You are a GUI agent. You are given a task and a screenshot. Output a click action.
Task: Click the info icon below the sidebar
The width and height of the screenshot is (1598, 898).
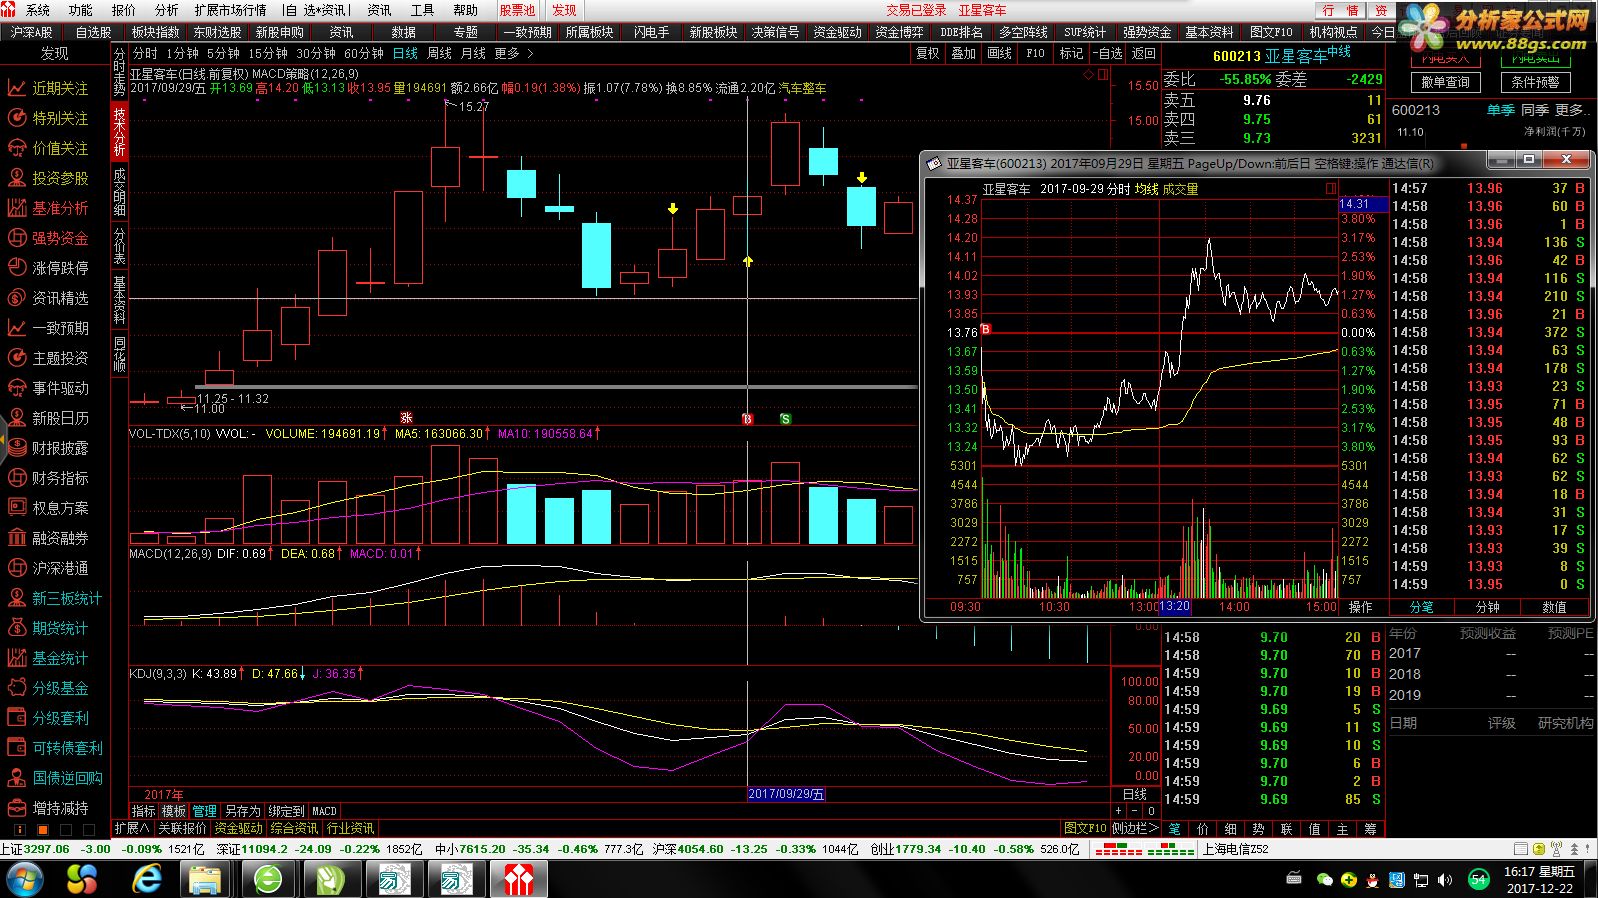tap(19, 829)
